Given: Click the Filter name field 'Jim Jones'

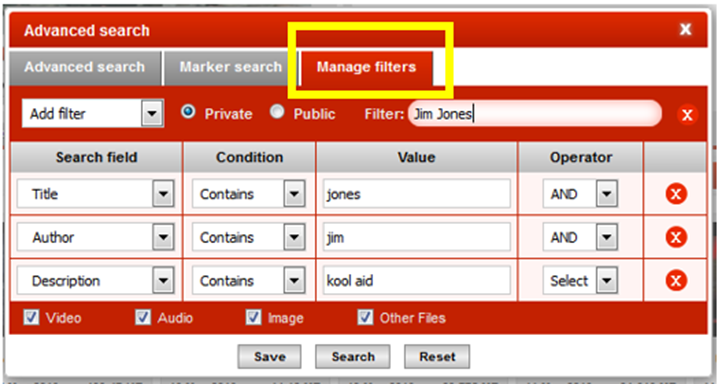Looking at the screenshot, I should point(535,114).
